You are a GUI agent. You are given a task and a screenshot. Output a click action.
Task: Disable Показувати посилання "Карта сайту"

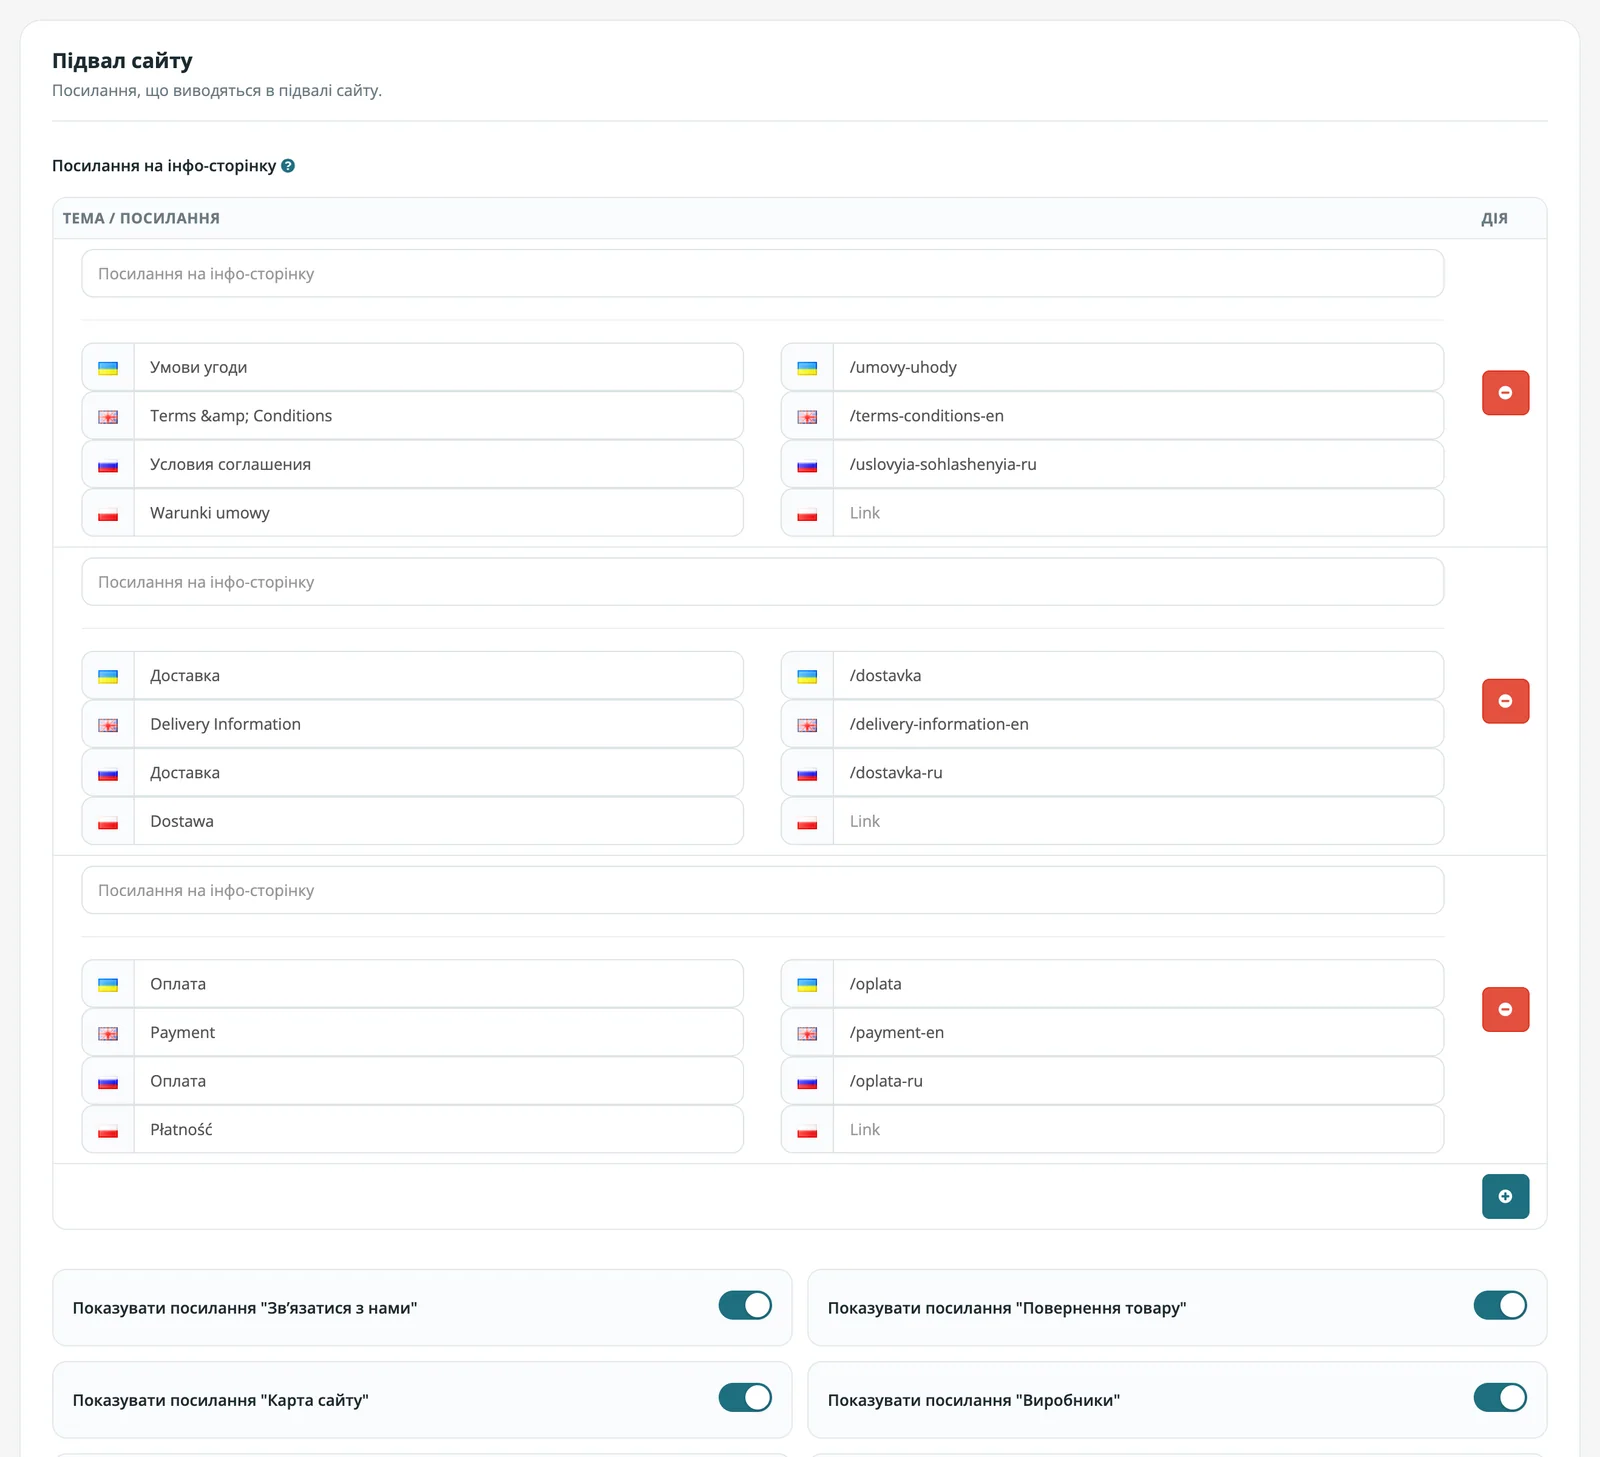pos(745,1397)
